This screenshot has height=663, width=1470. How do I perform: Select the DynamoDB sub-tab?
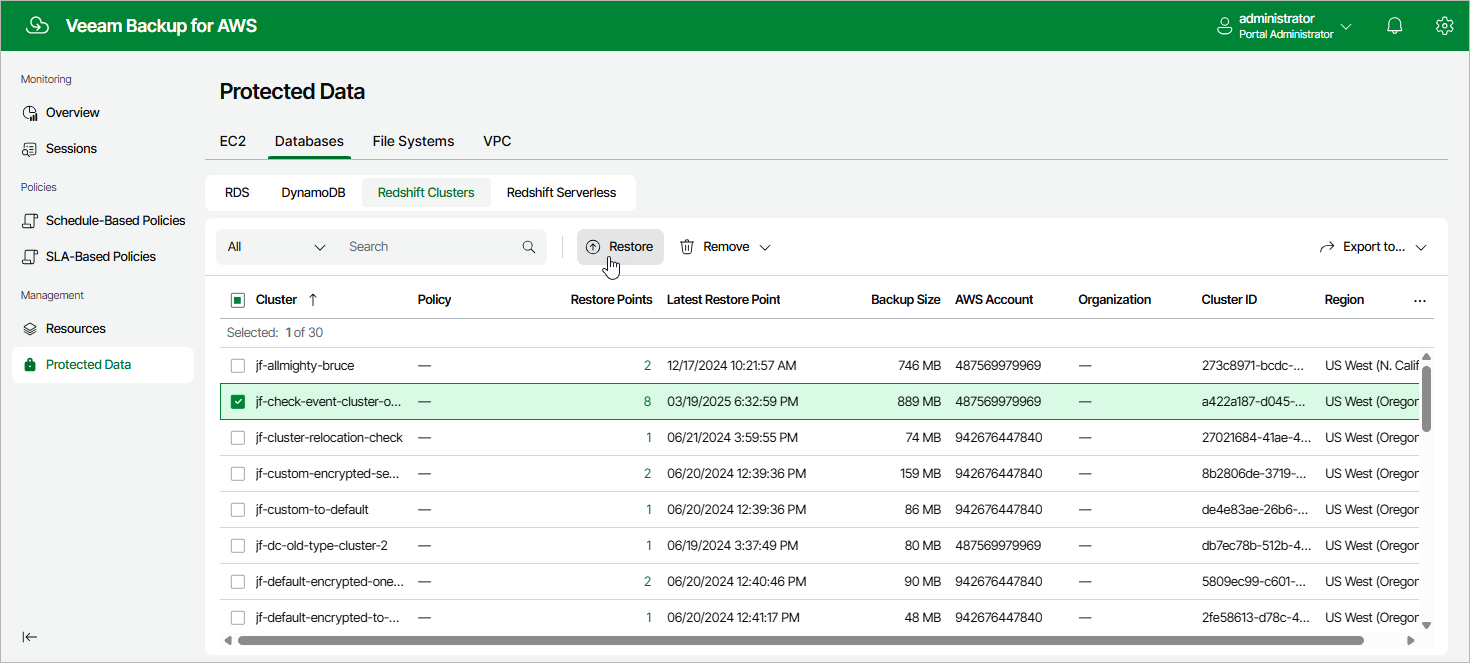tap(313, 193)
